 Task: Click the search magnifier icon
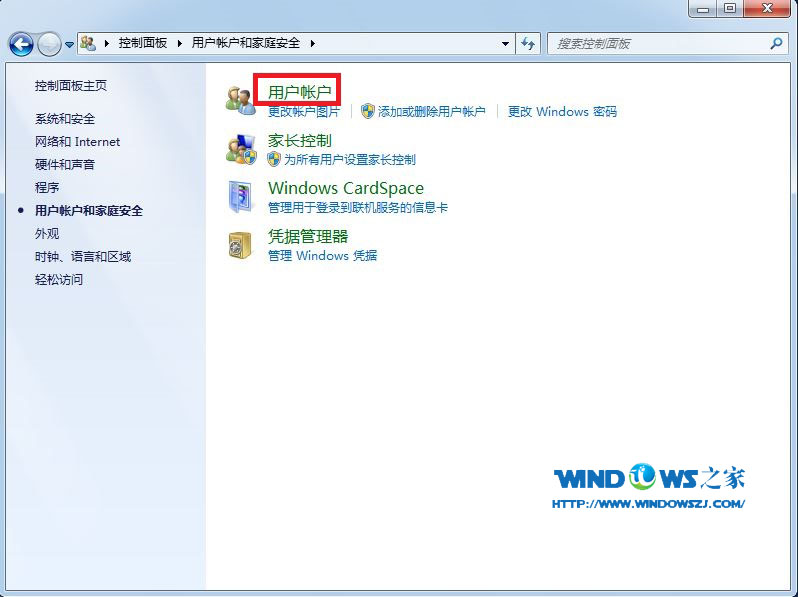[776, 44]
